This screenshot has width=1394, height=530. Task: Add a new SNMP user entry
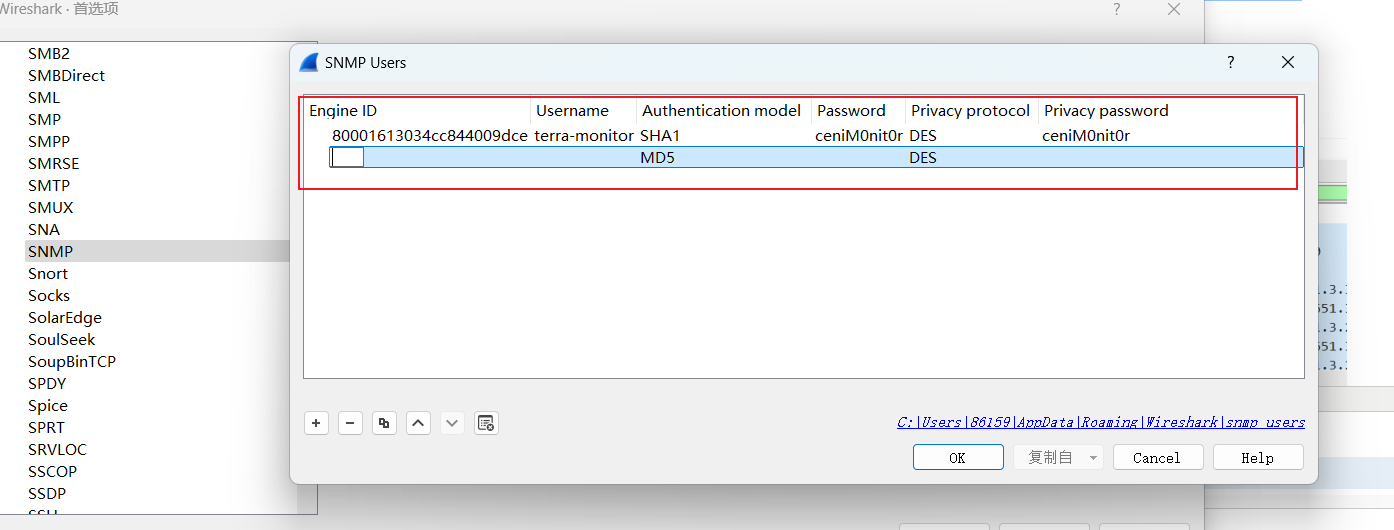316,423
